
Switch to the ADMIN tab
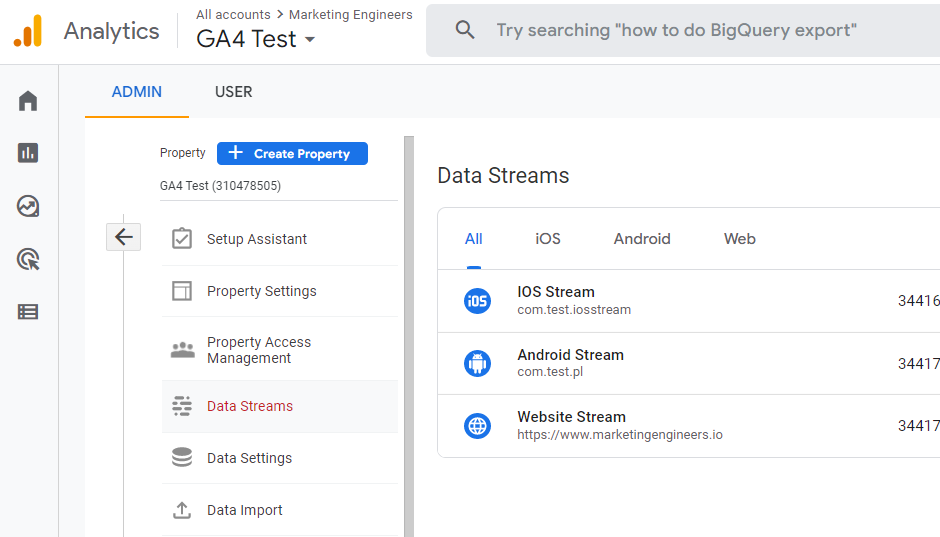pyautogui.click(x=137, y=92)
